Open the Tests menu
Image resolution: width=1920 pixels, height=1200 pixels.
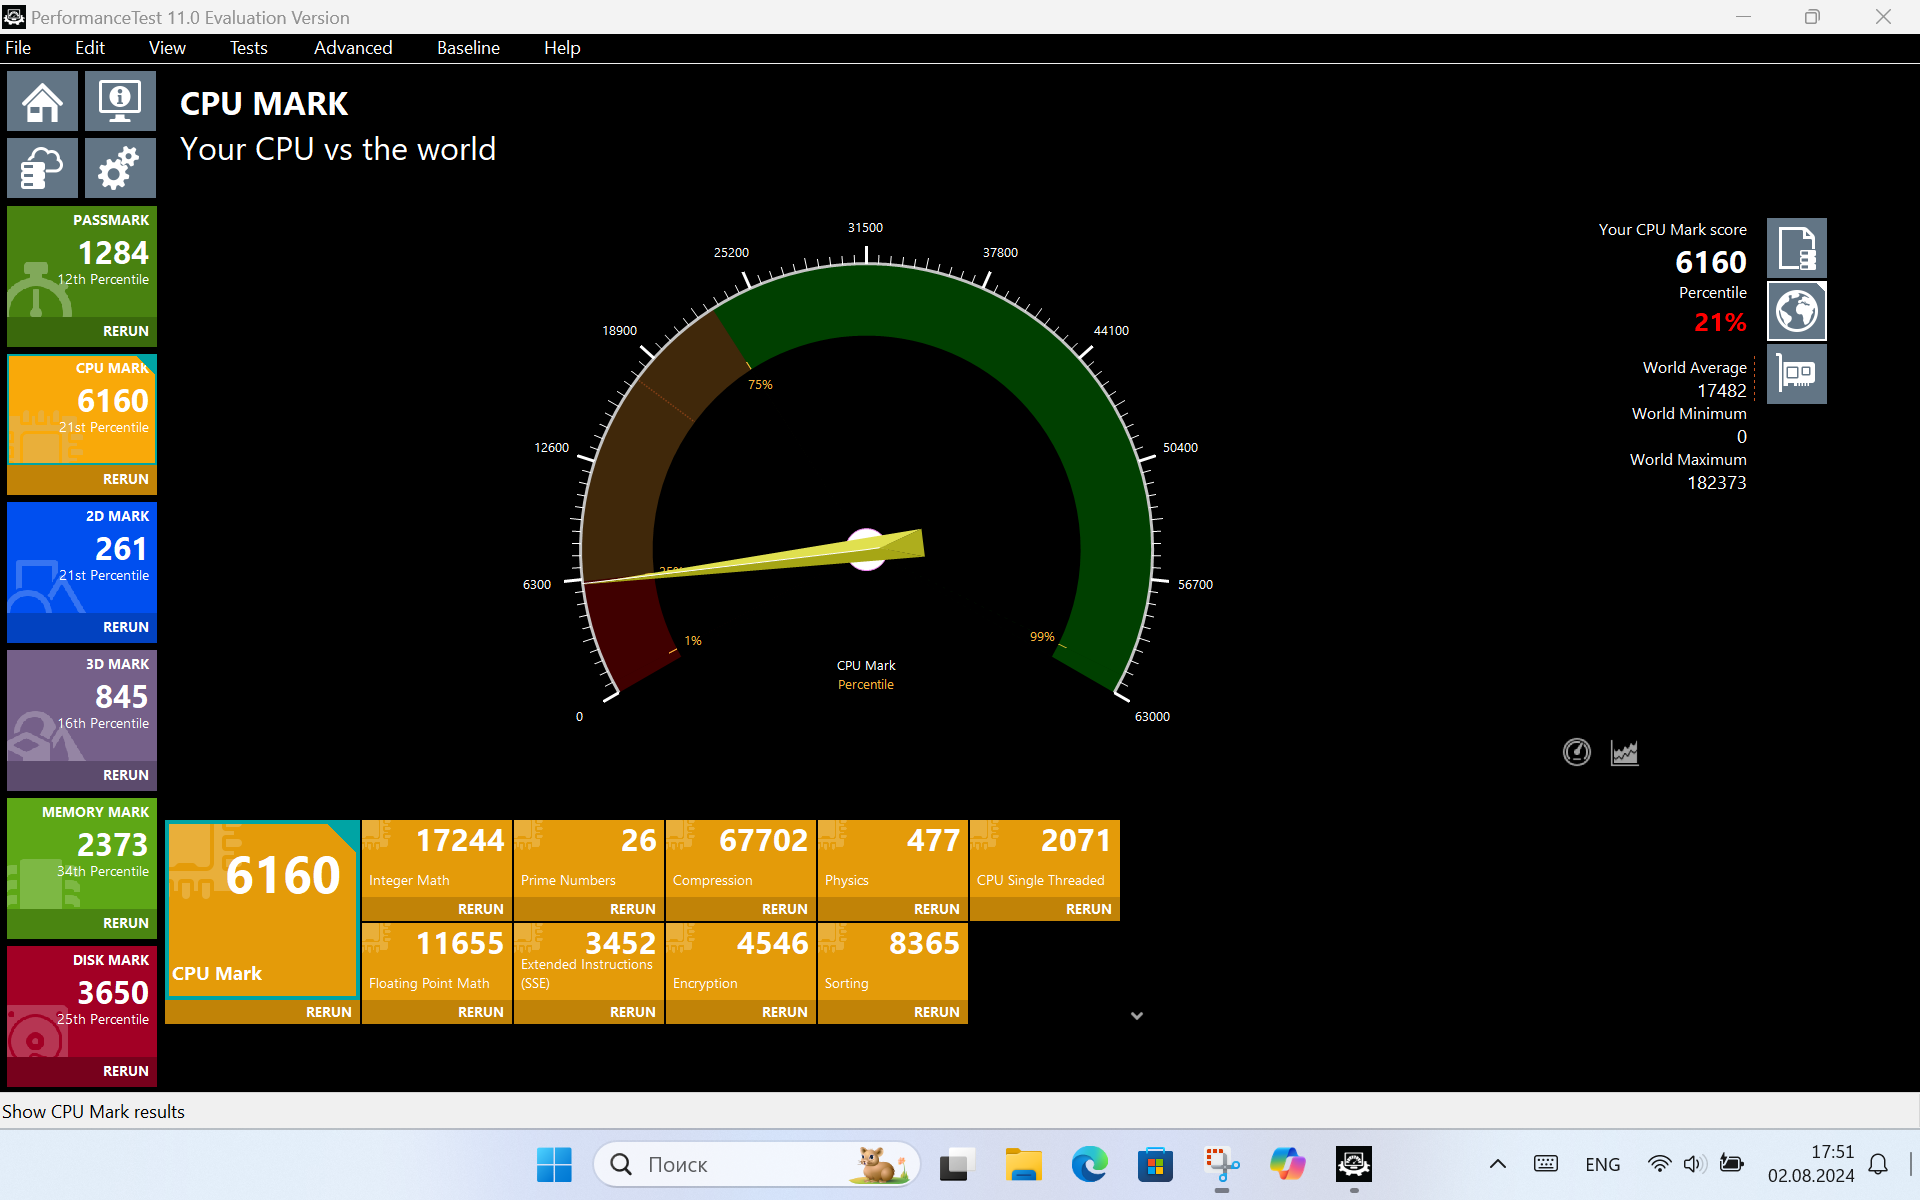coord(248,48)
